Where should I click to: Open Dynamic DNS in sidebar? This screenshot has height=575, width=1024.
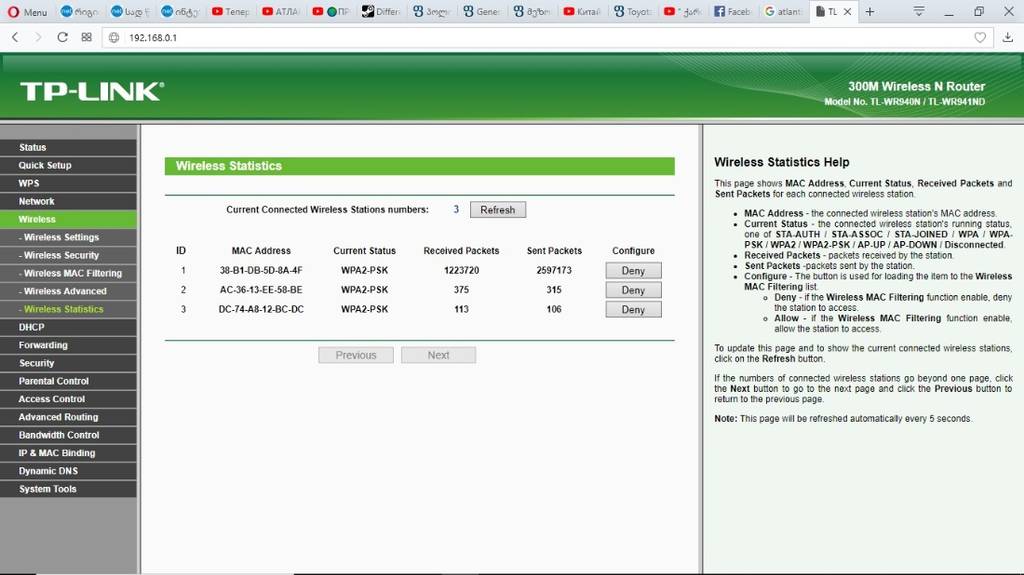tap(69, 470)
